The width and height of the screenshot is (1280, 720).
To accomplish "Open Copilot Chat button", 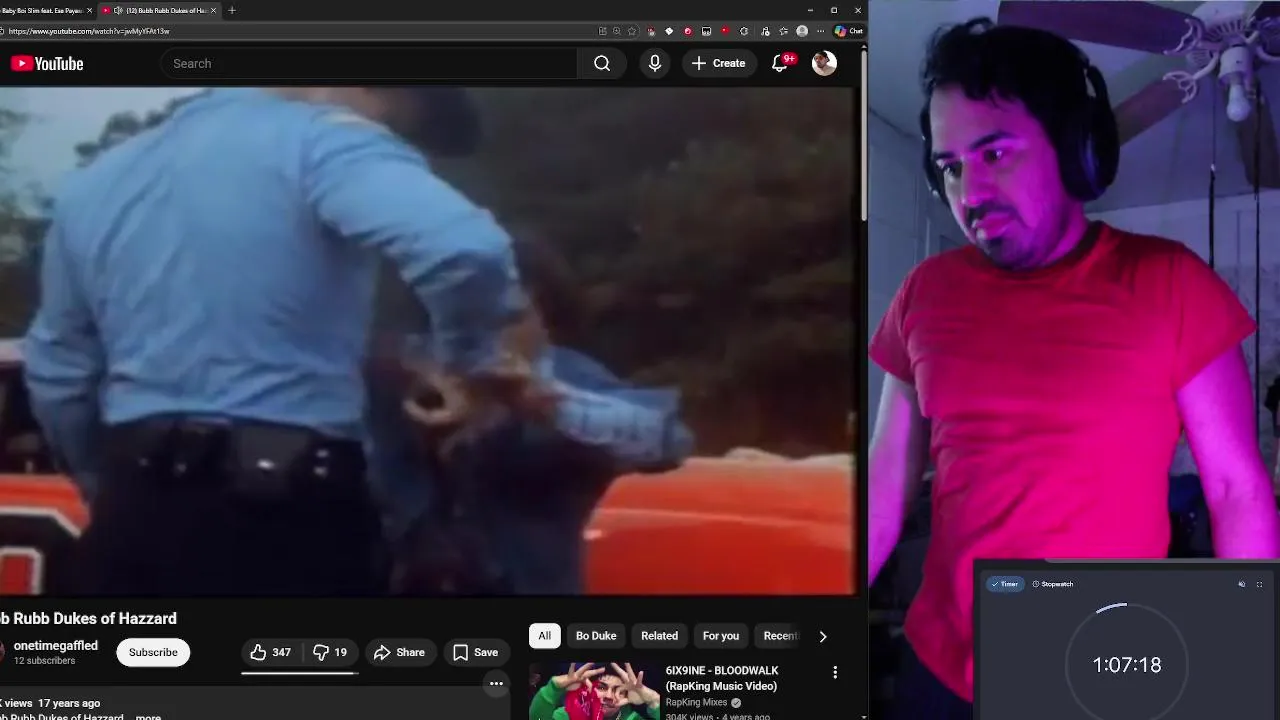I will 849,31.
